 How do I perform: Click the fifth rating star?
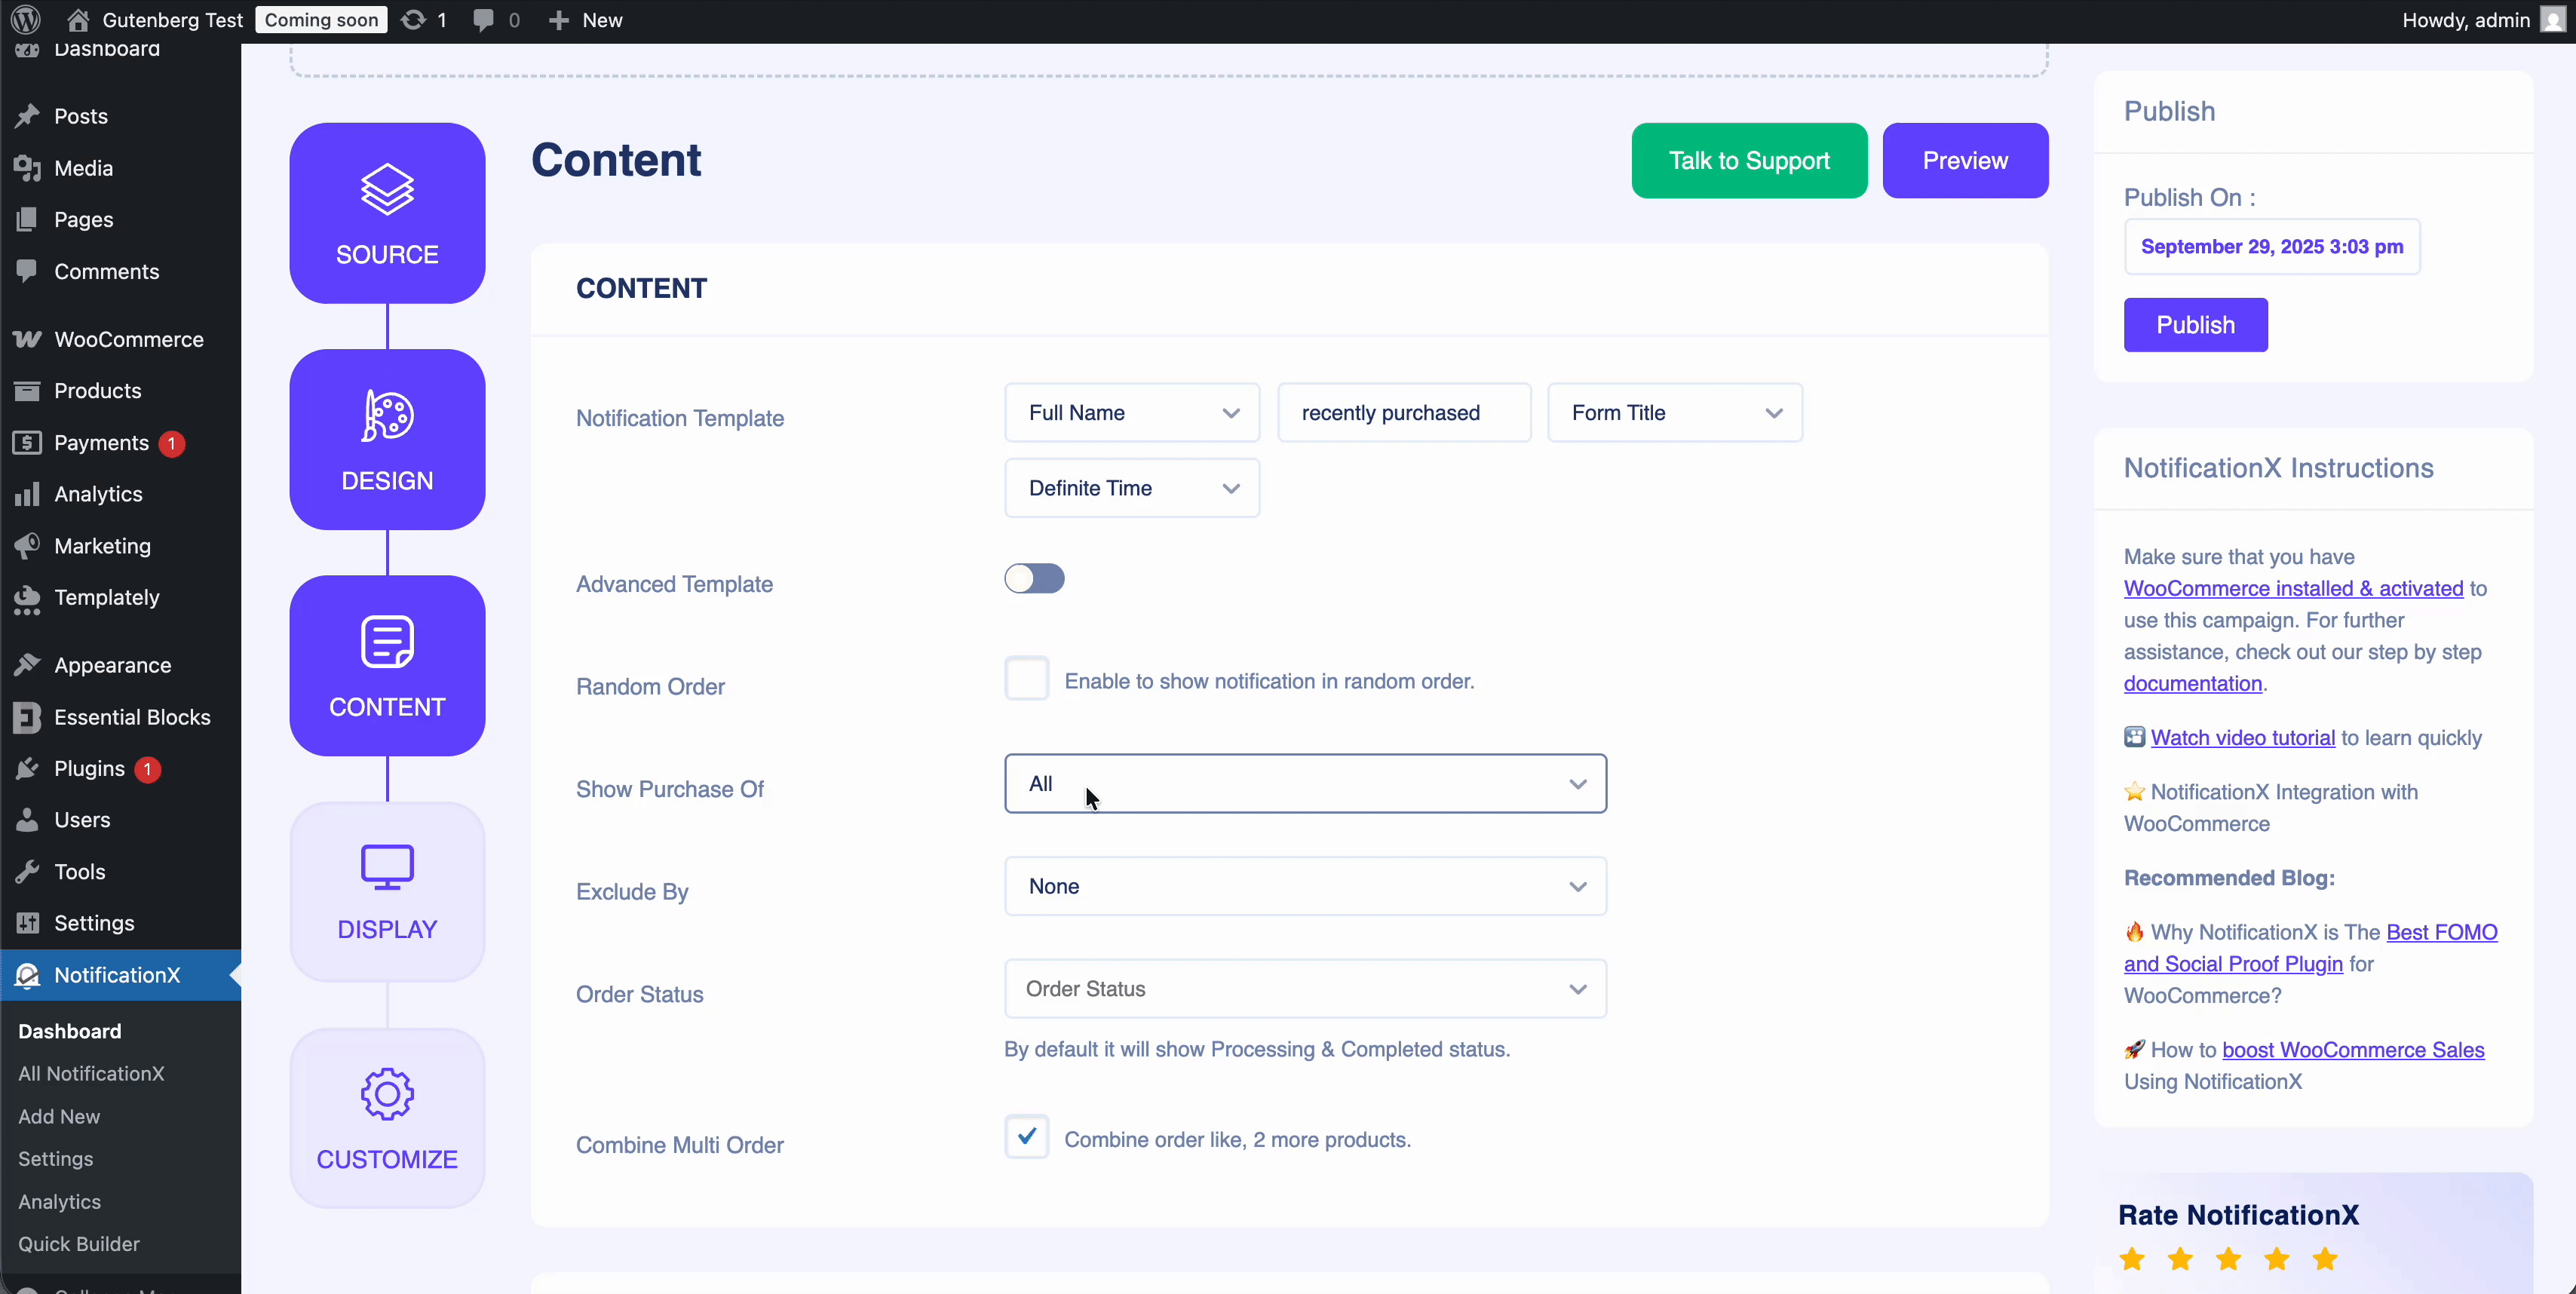[2324, 1259]
